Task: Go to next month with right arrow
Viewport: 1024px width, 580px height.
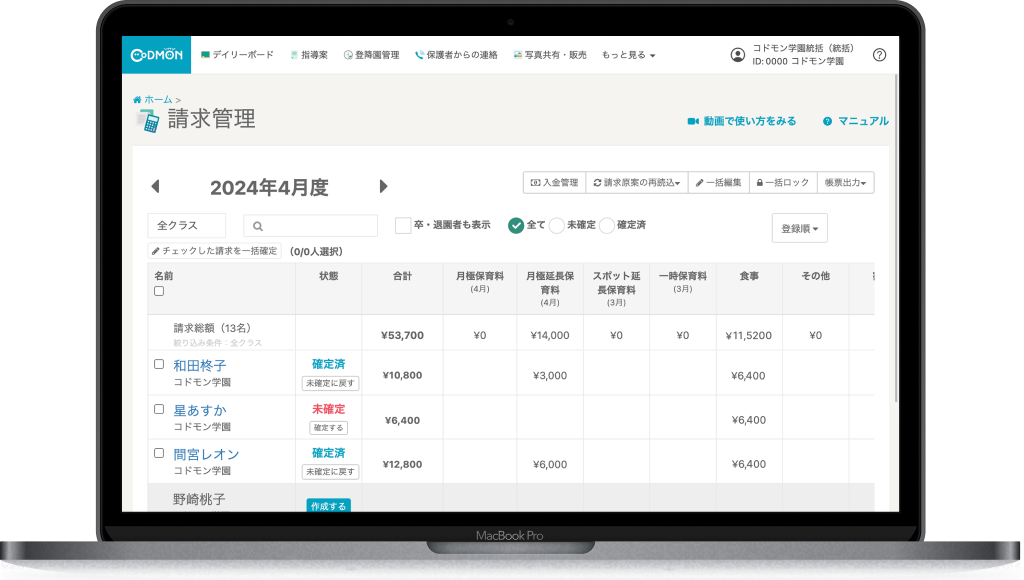Action: click(x=383, y=187)
